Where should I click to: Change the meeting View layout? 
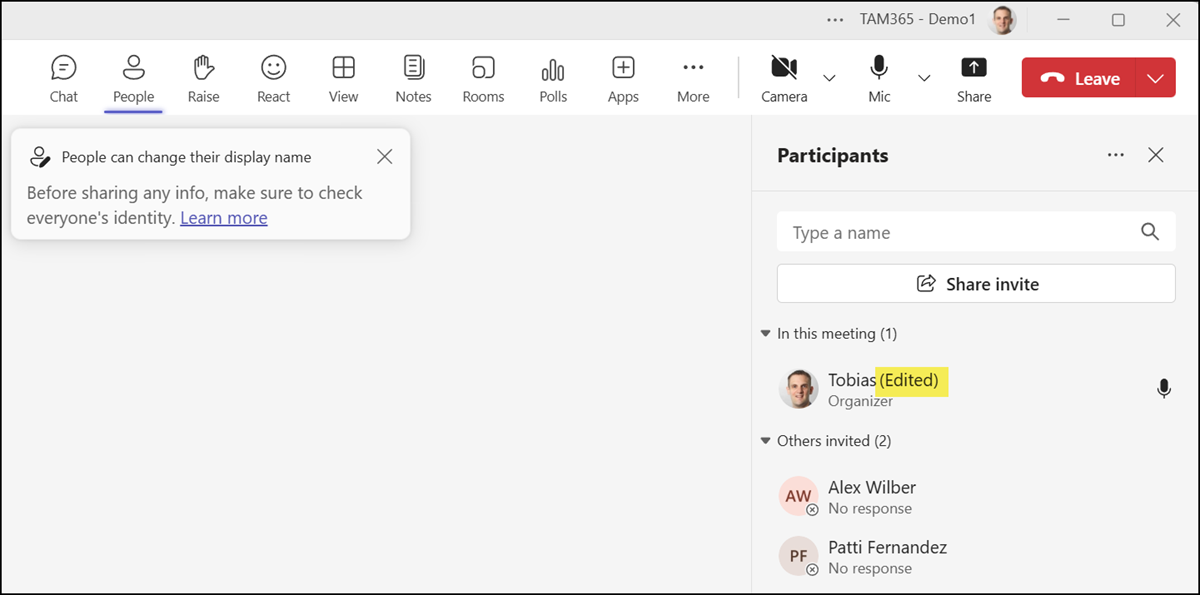[343, 79]
